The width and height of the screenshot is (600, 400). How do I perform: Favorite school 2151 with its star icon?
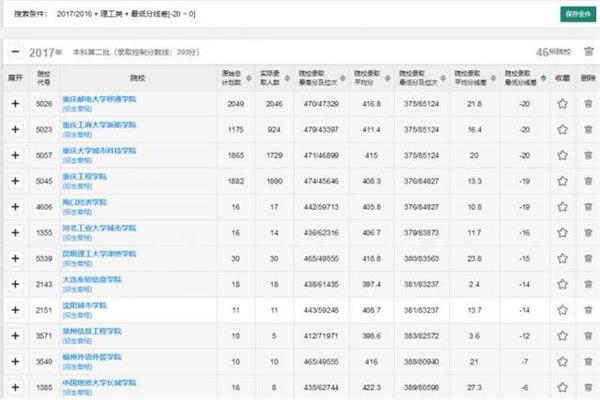tap(562, 310)
